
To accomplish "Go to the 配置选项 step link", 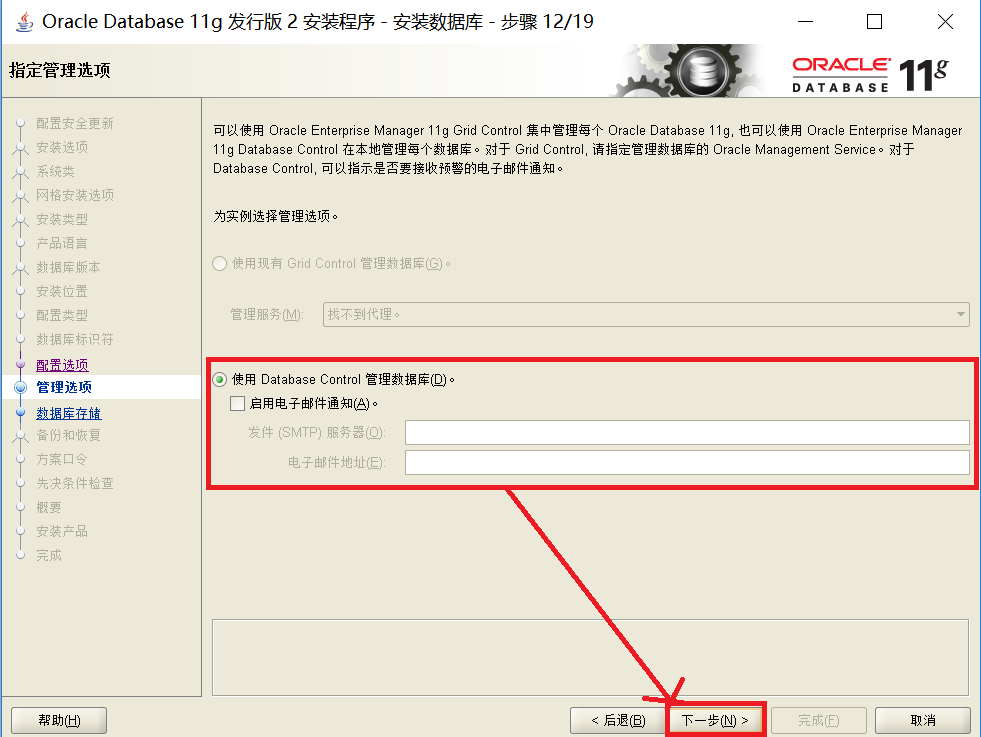I will click(x=62, y=365).
